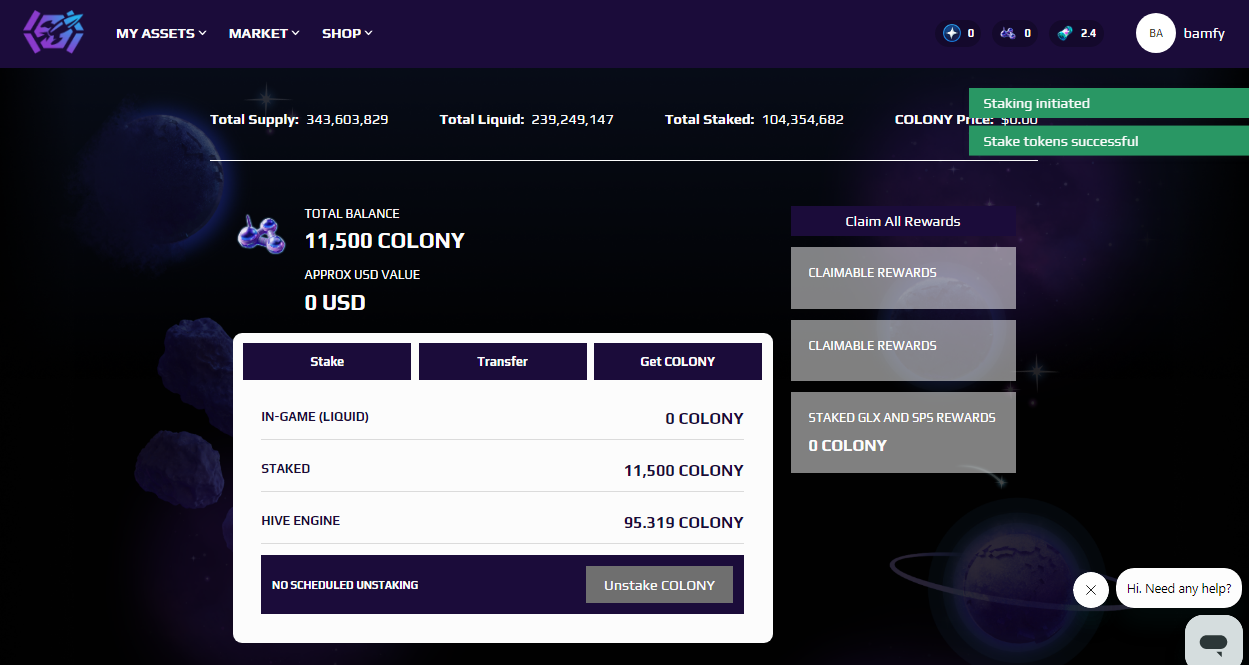Expand the My Assets dropdown menu

click(x=161, y=33)
